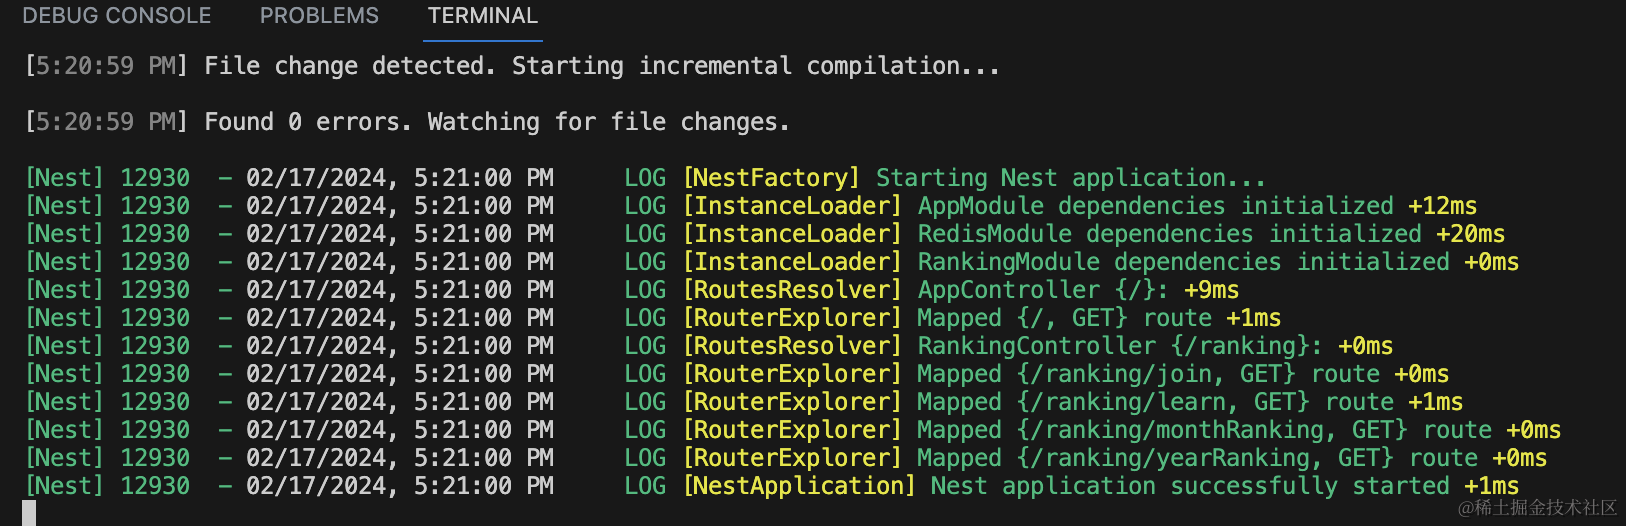Click the /ranking/yearRanking route mapping

(1204, 458)
